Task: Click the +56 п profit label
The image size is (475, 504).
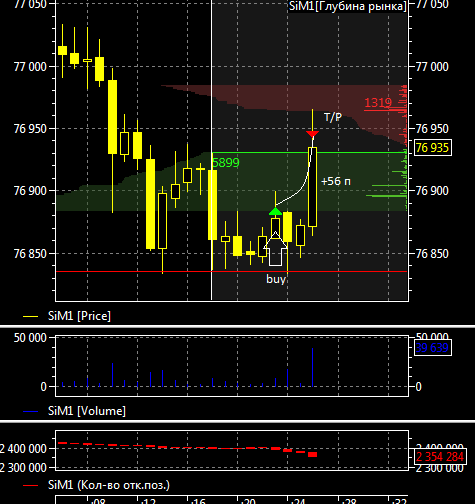Action: click(336, 181)
